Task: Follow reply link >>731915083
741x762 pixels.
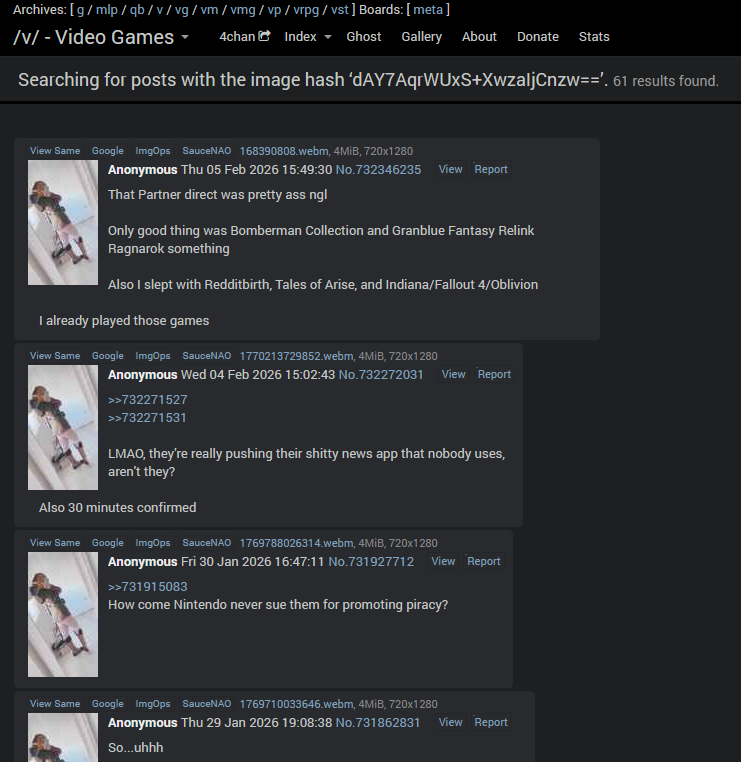Action: 148,587
